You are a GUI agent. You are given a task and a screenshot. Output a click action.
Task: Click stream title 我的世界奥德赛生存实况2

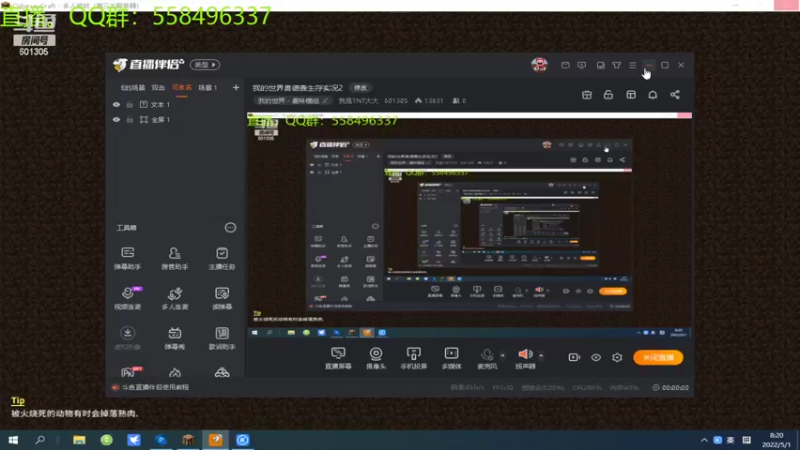(x=297, y=88)
